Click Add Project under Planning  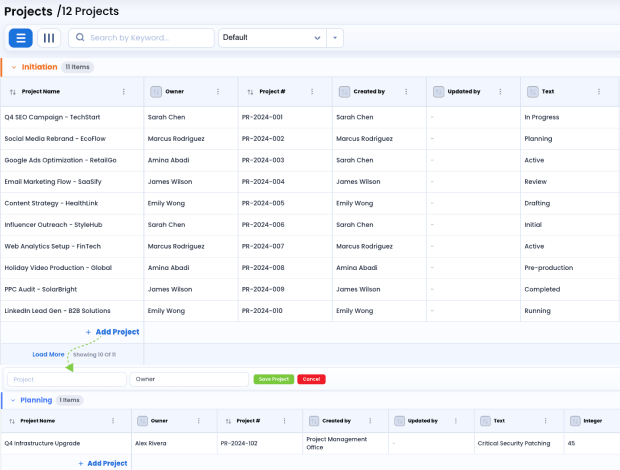(103, 463)
